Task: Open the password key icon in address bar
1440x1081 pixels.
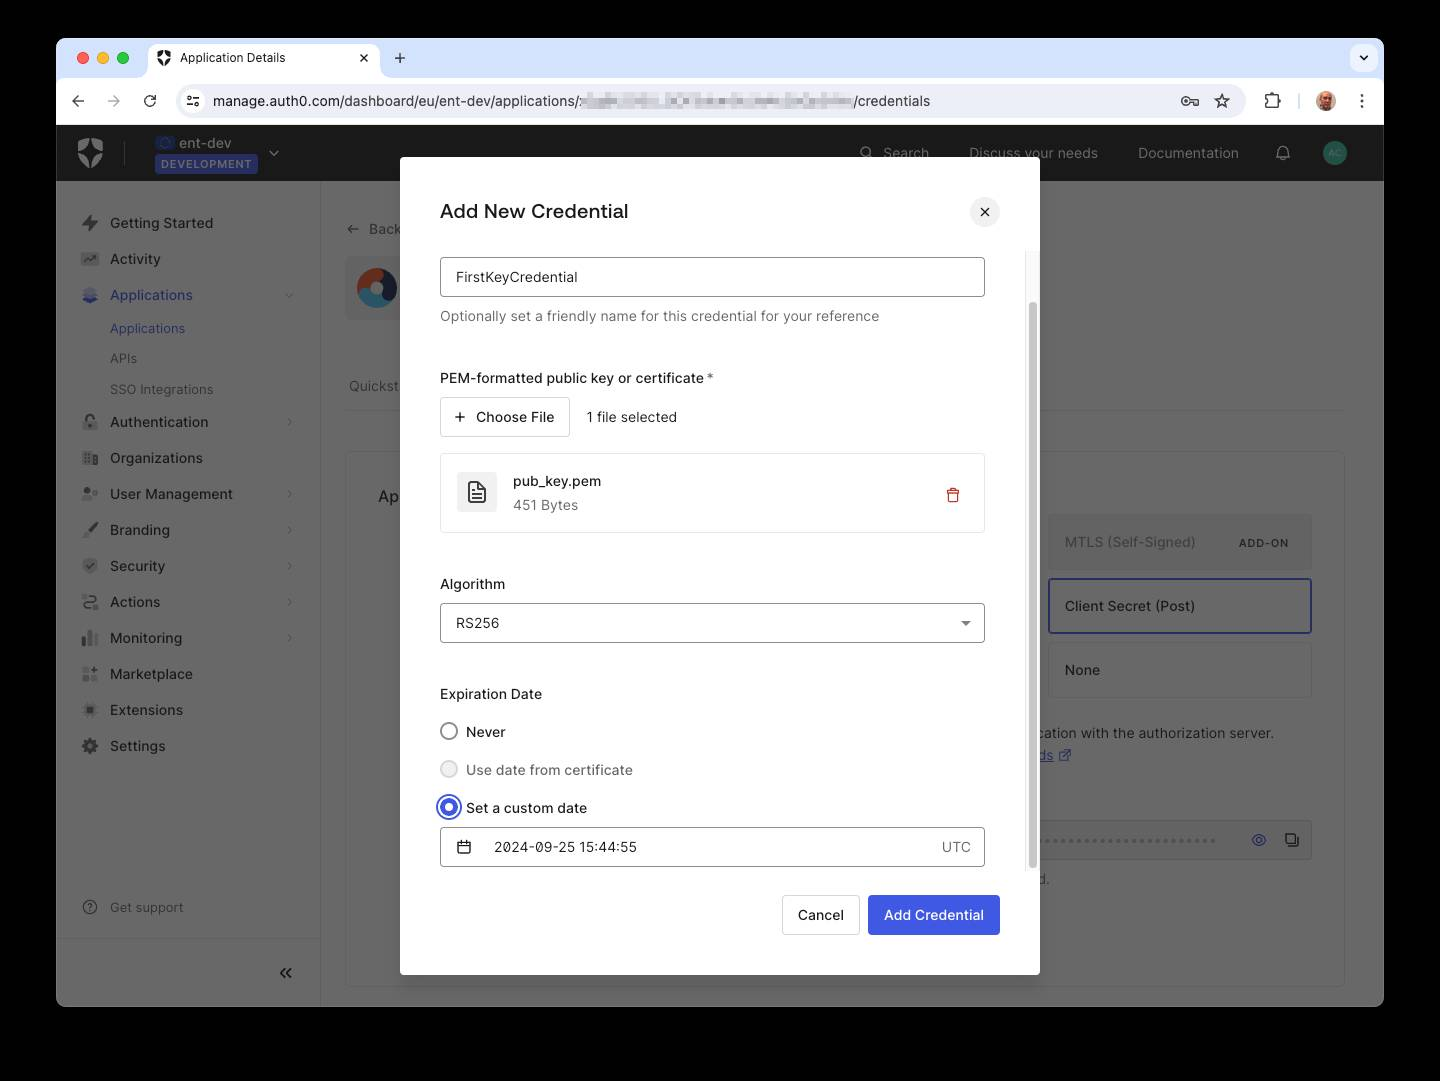Action: click(x=1190, y=101)
